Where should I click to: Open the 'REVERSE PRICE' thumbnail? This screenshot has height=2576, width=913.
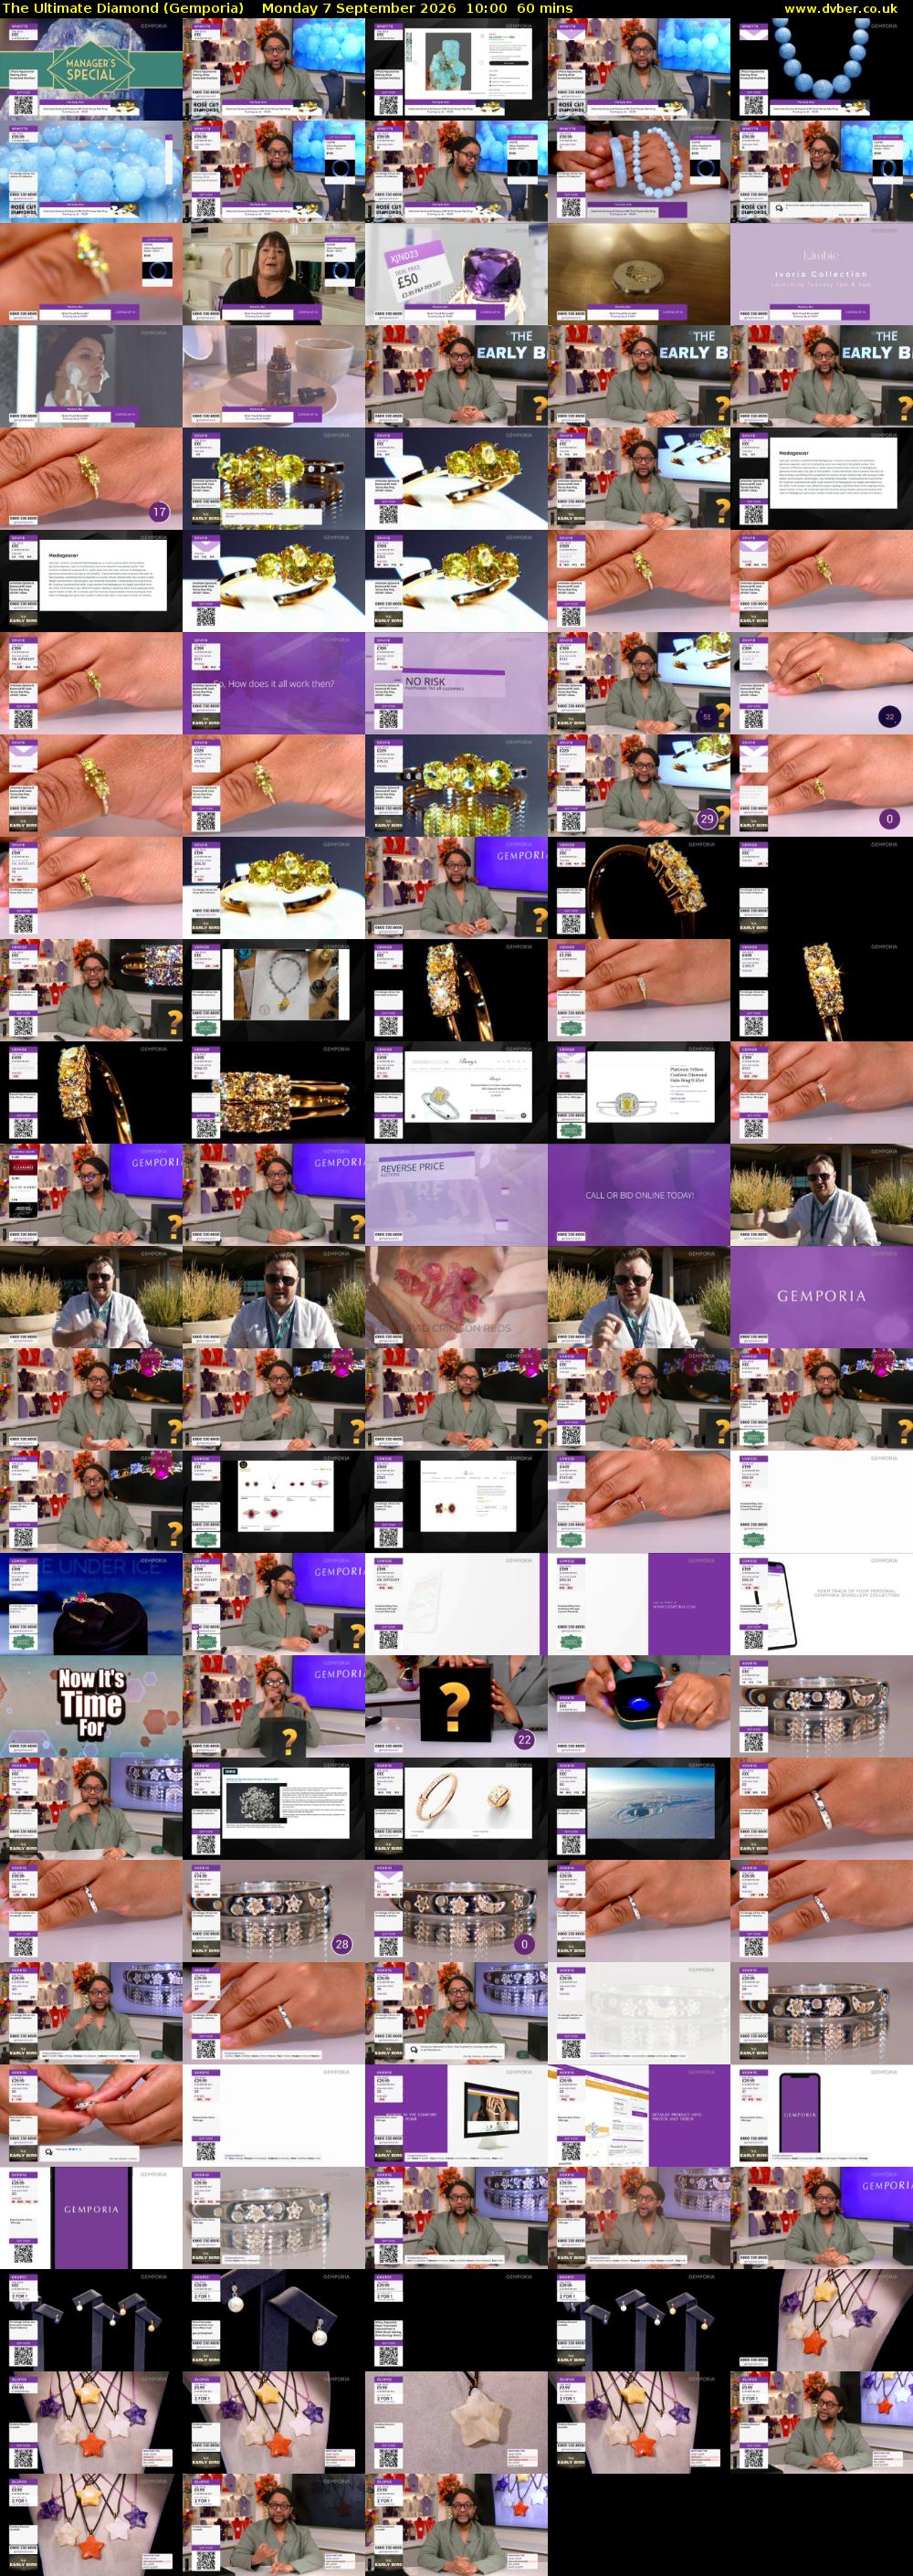pyautogui.click(x=456, y=1194)
